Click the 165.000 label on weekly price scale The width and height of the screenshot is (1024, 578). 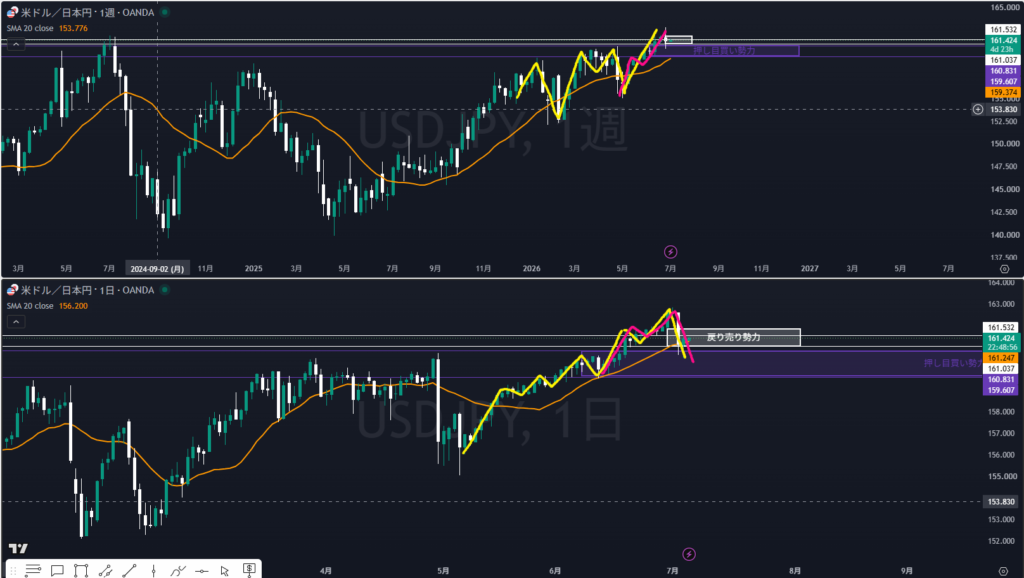click(1005, 7)
